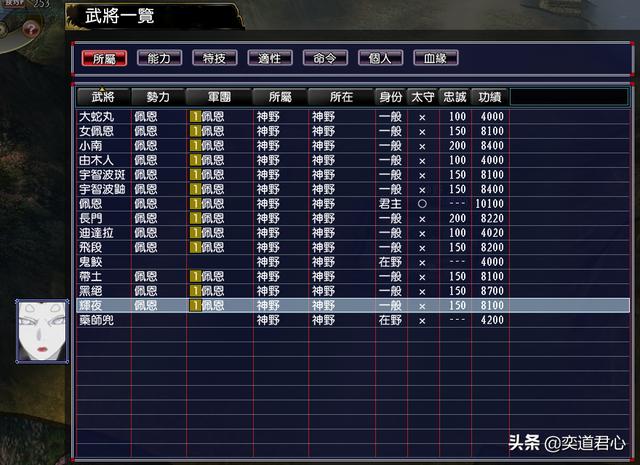Click the corps number icon in 黑絕's row
The width and height of the screenshot is (640, 465).
(x=195, y=291)
